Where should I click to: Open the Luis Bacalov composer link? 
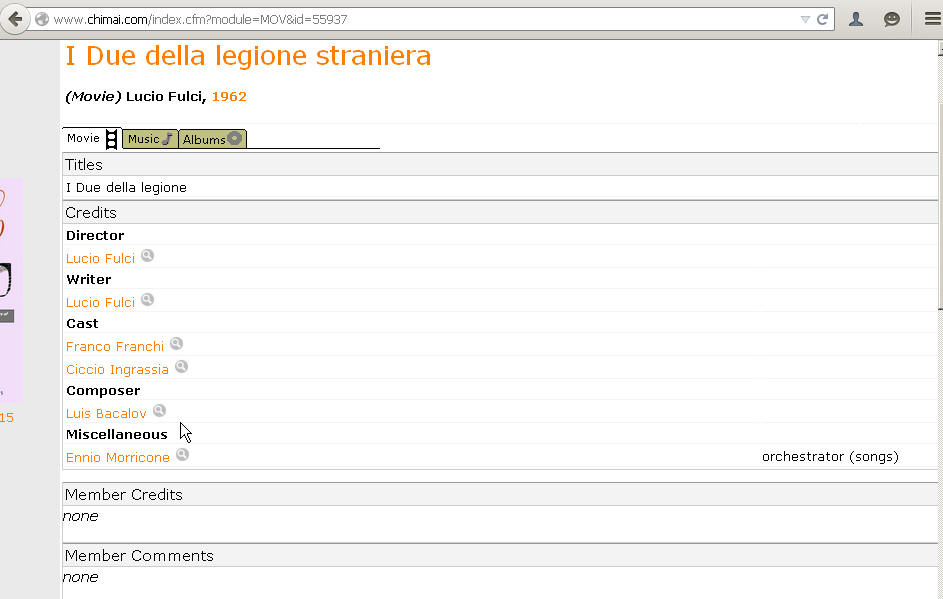106,413
